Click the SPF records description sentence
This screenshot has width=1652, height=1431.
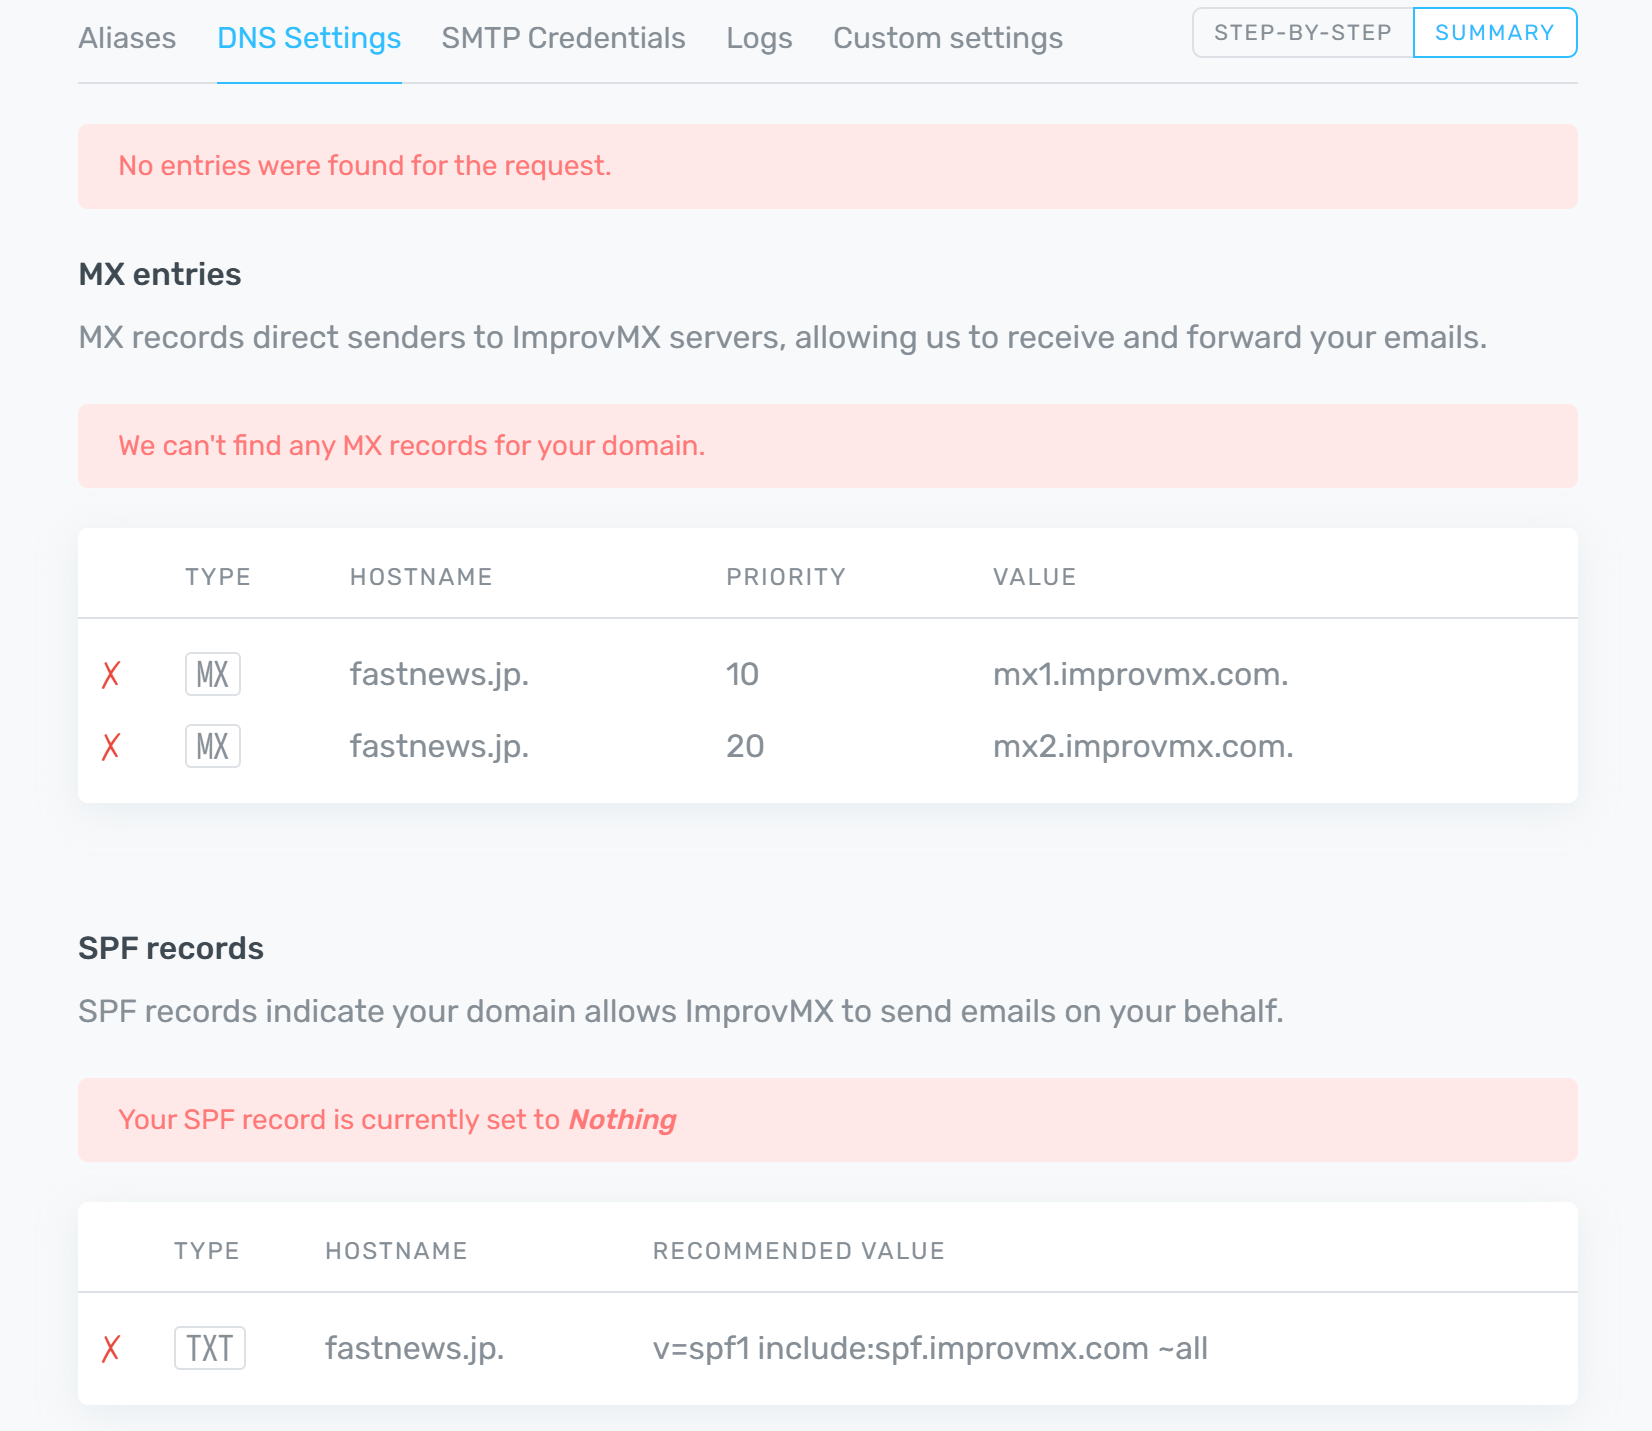click(681, 1012)
